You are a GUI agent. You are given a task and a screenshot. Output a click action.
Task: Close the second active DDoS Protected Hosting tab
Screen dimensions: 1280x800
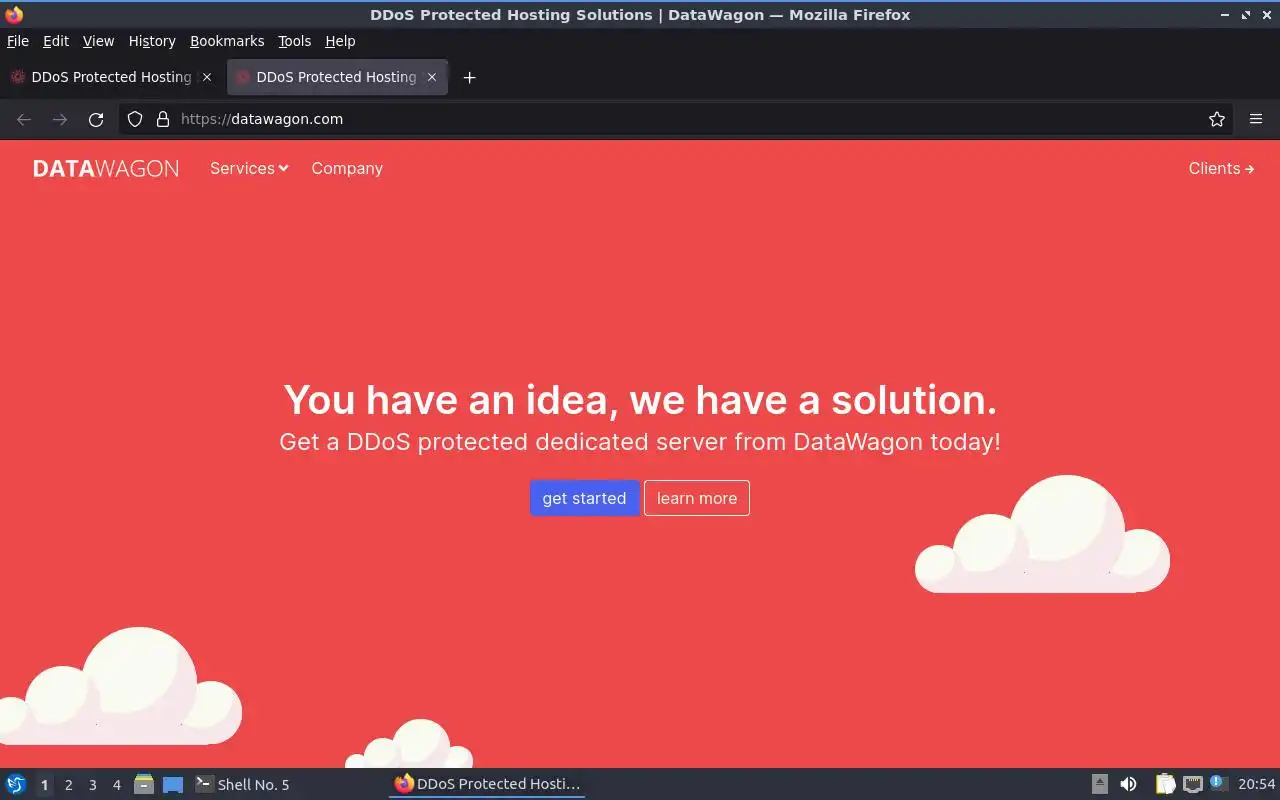432,77
